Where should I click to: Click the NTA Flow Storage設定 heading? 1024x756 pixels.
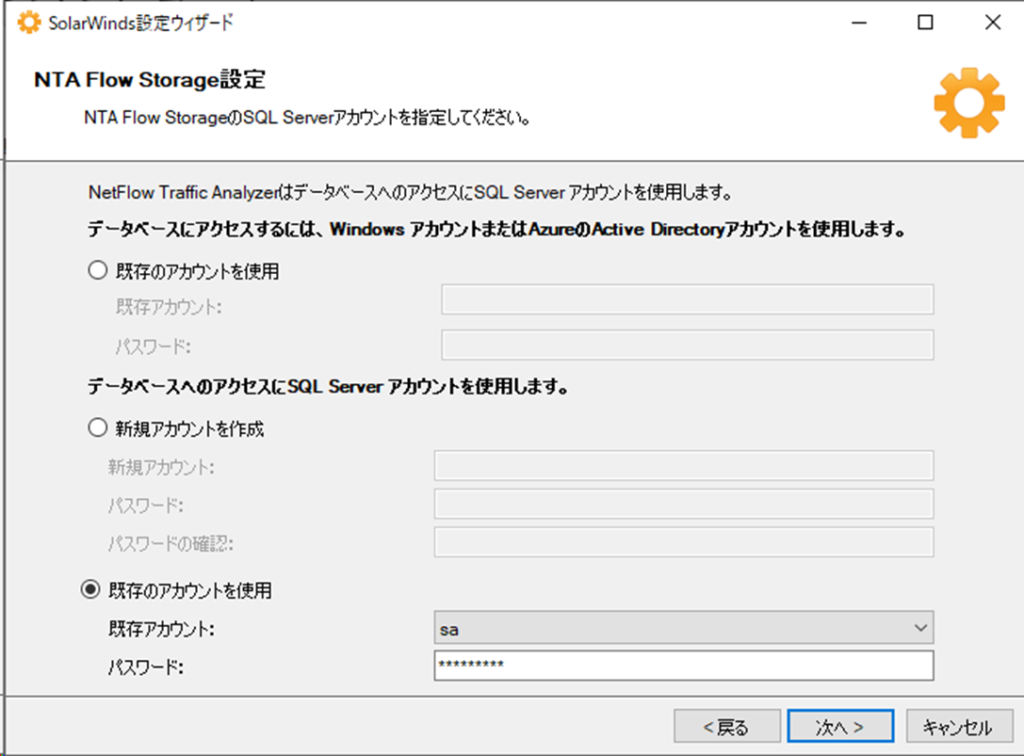point(150,80)
